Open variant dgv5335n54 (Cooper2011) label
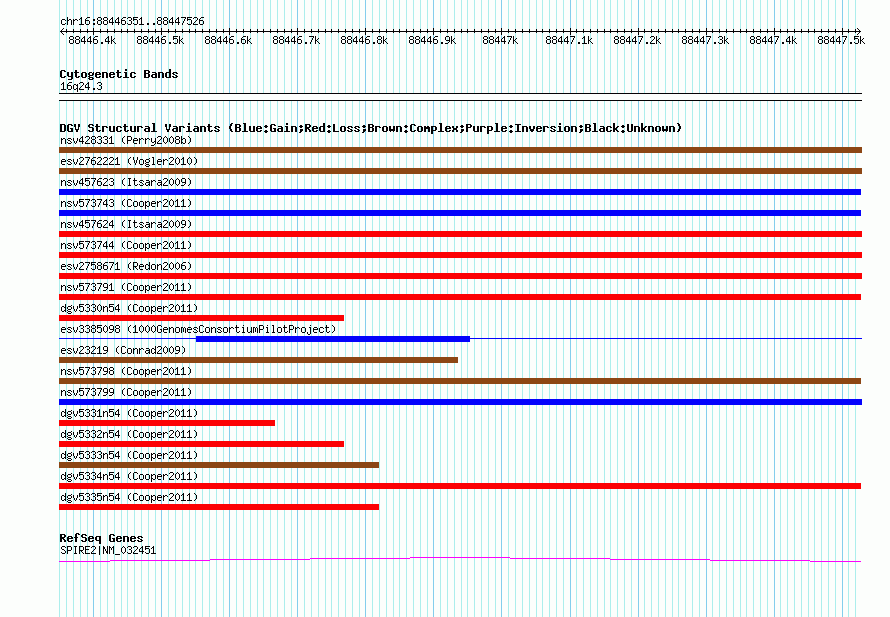This screenshot has width=890, height=617. pyautogui.click(x=129, y=497)
